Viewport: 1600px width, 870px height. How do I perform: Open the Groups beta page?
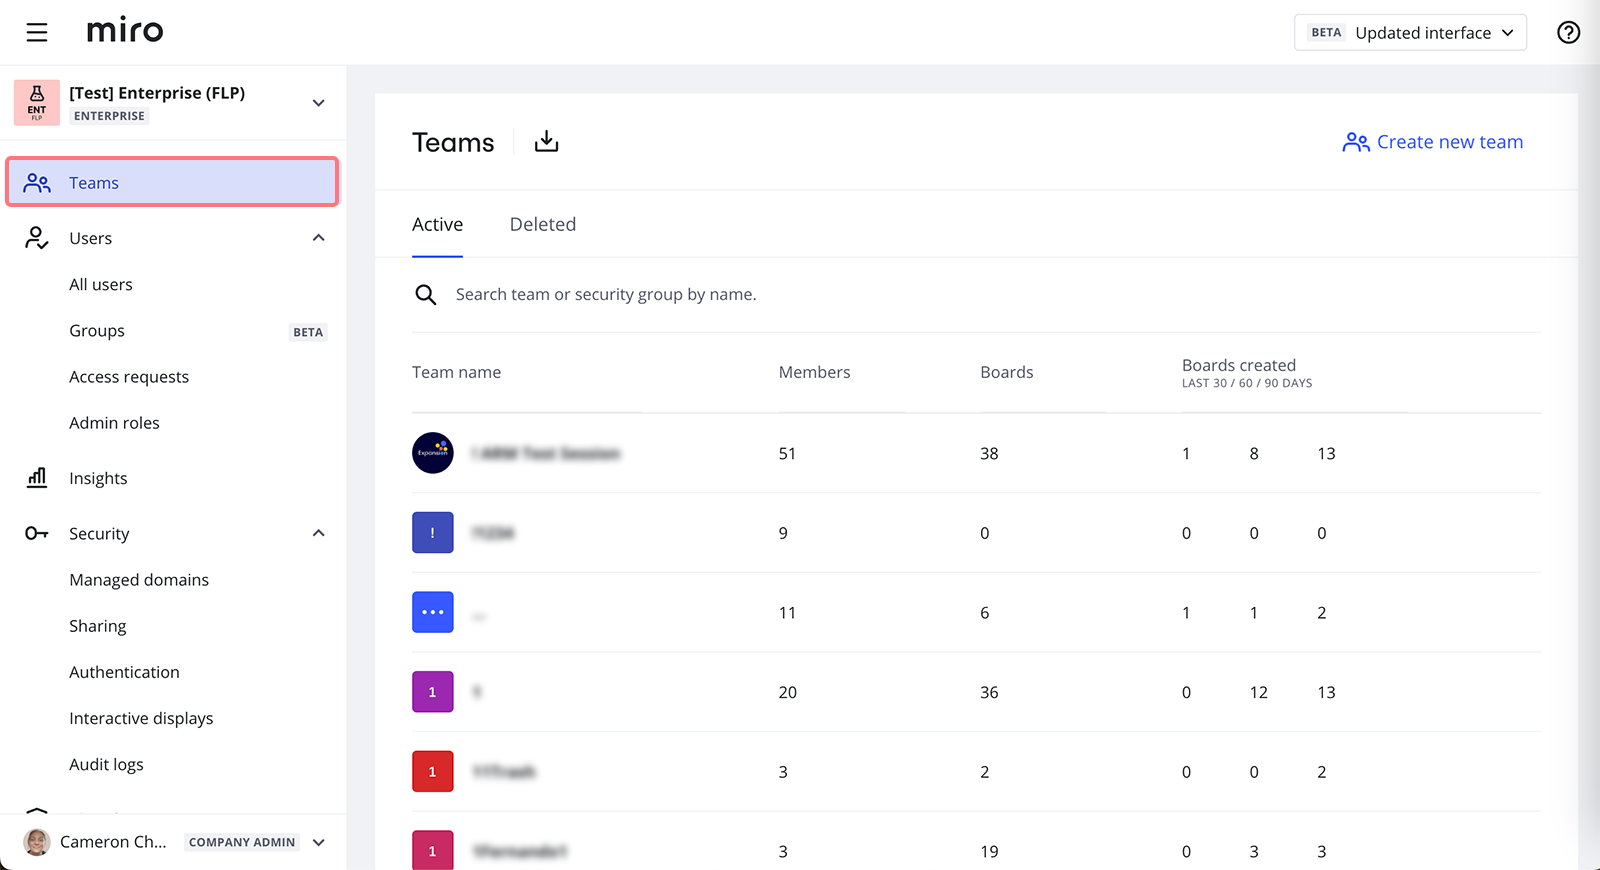click(x=97, y=331)
